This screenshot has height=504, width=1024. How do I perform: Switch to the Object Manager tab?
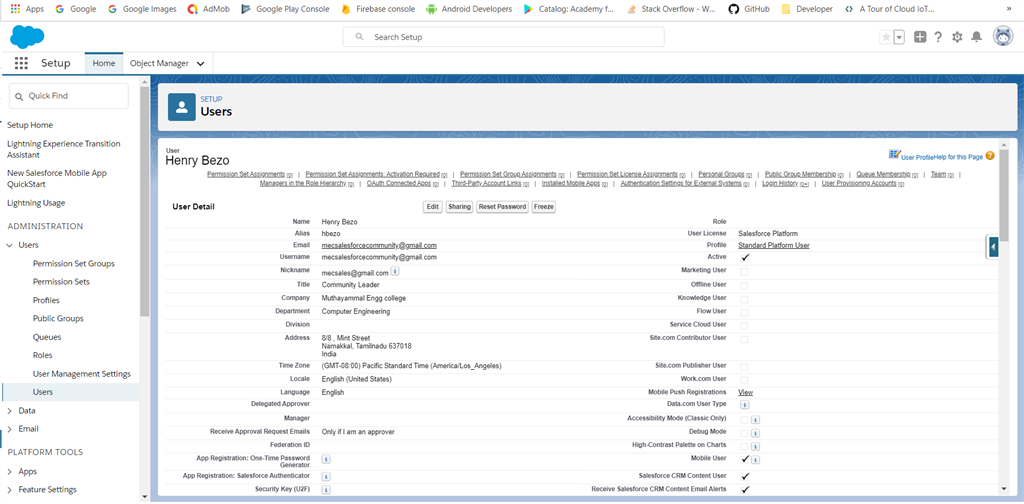pyautogui.click(x=159, y=63)
